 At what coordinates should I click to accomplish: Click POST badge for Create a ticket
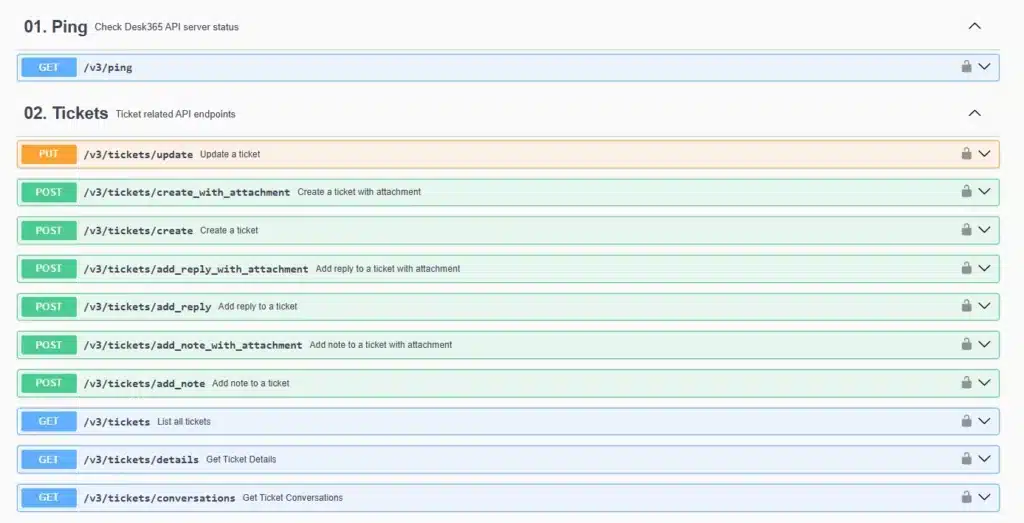click(49, 230)
